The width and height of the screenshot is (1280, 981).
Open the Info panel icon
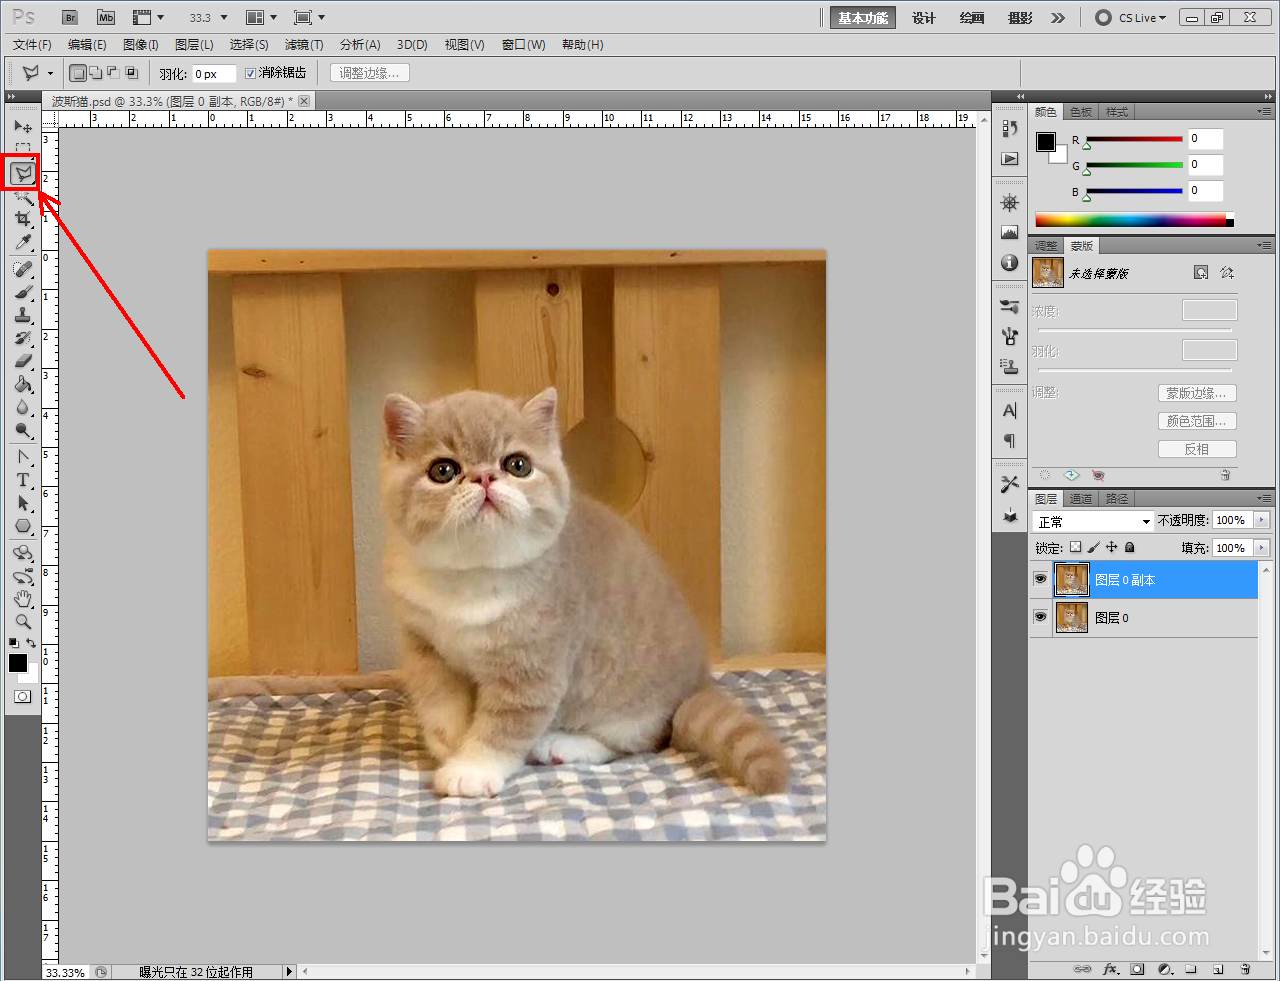pos(1010,263)
